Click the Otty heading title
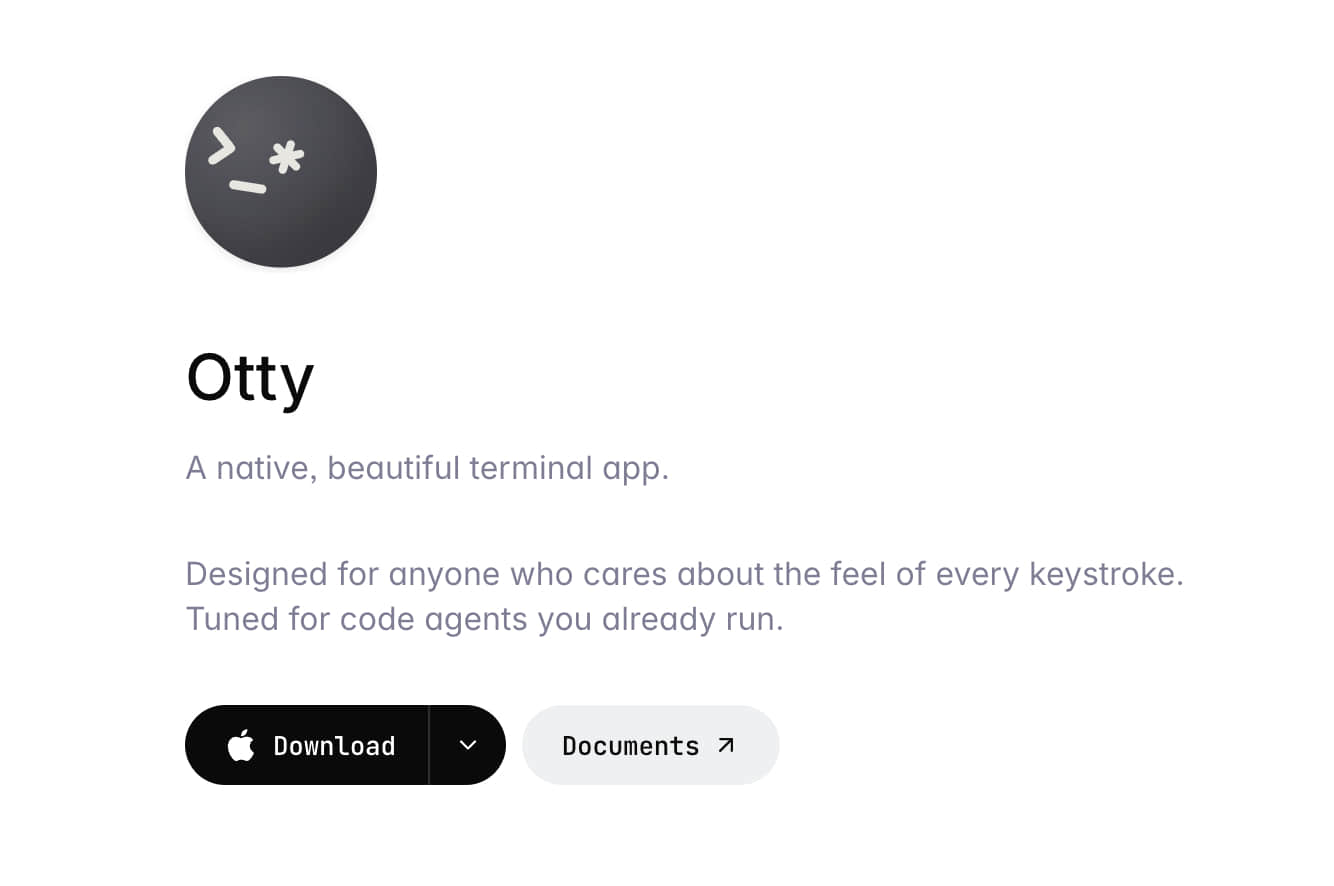Image resolution: width=1334 pixels, height=886 pixels. (250, 379)
